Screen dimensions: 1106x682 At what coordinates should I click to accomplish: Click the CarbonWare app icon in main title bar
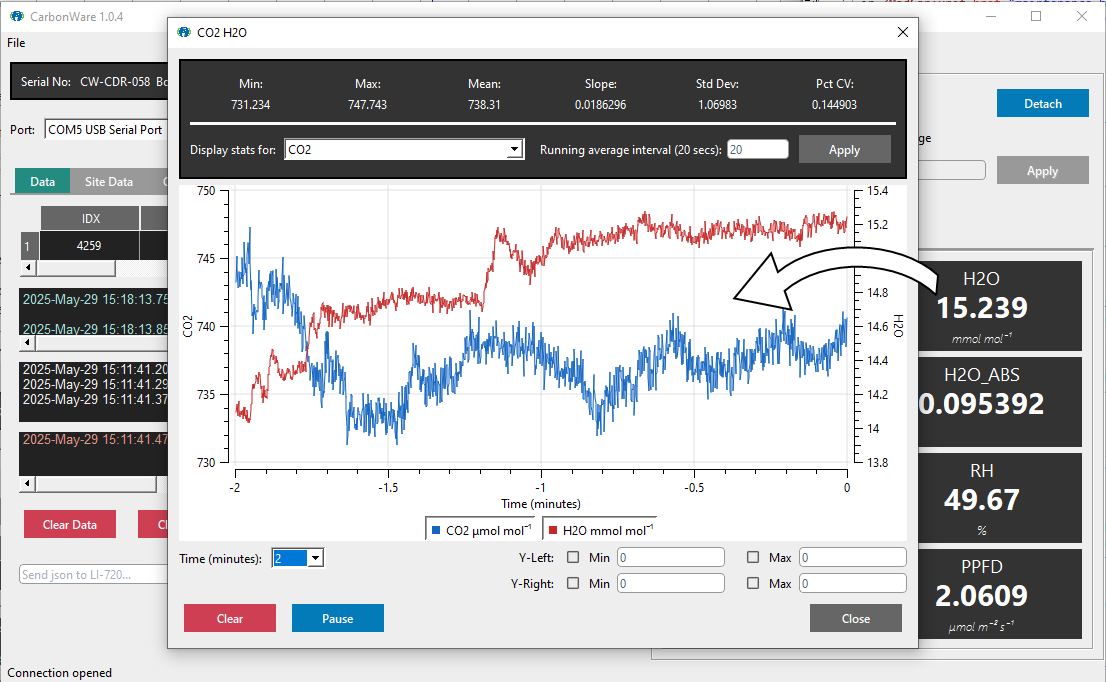tap(16, 16)
